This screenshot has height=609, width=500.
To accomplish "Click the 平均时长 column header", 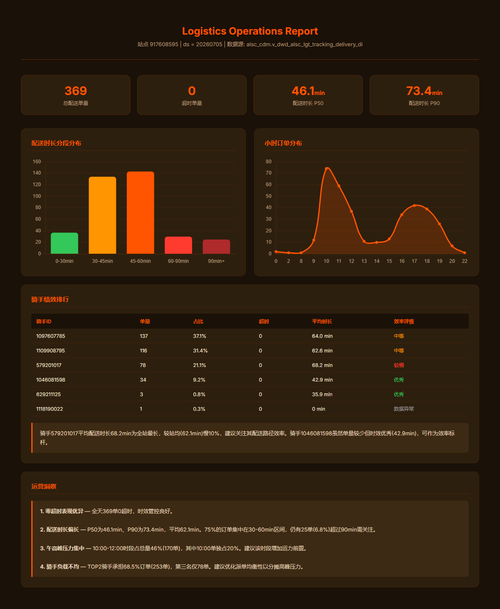I will [x=322, y=322].
